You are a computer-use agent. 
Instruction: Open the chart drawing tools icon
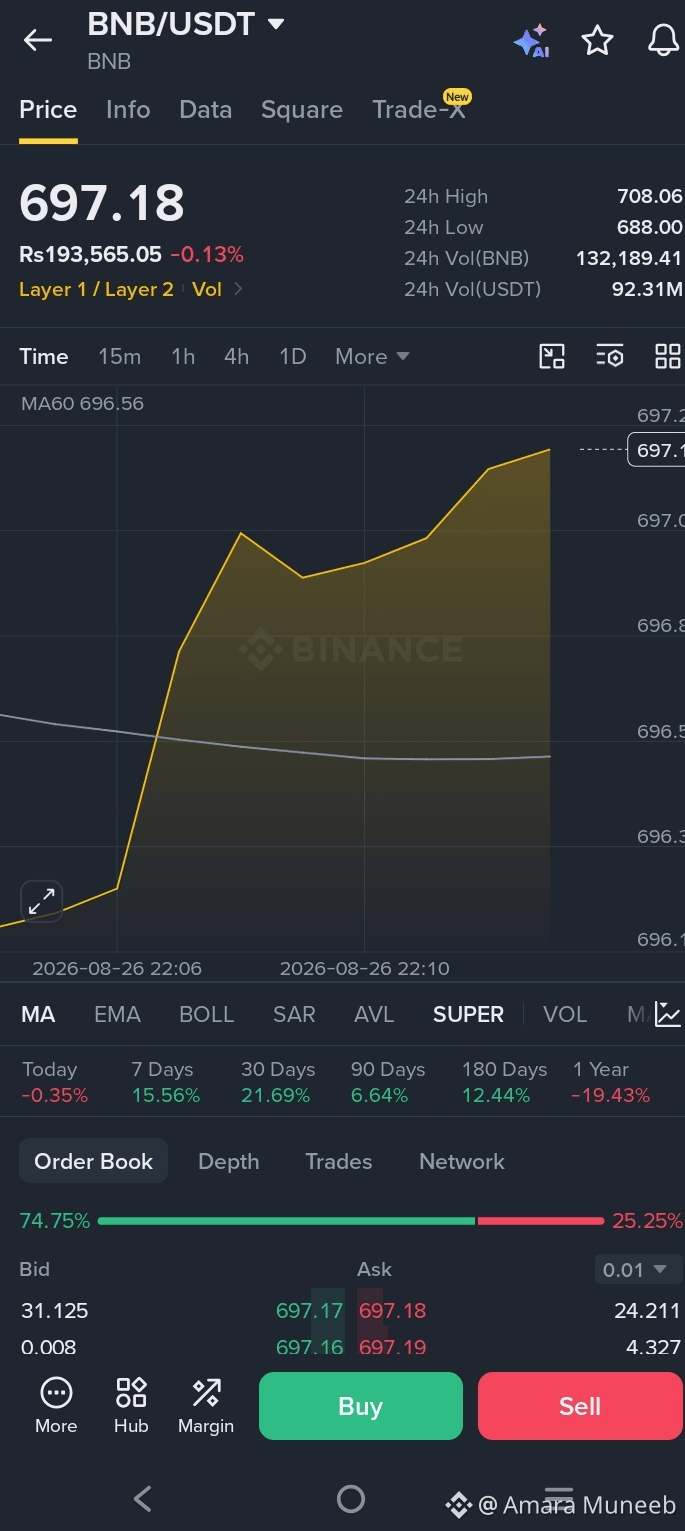coord(552,356)
